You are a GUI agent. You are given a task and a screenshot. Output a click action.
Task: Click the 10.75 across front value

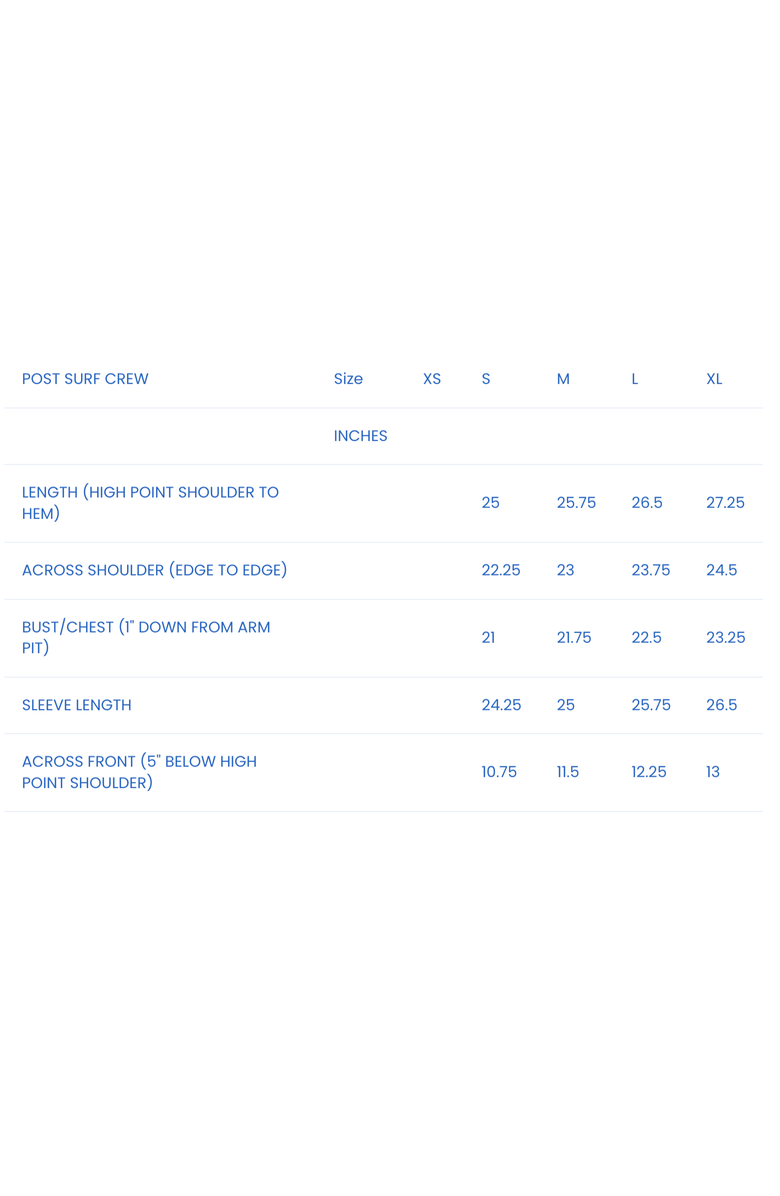point(499,772)
